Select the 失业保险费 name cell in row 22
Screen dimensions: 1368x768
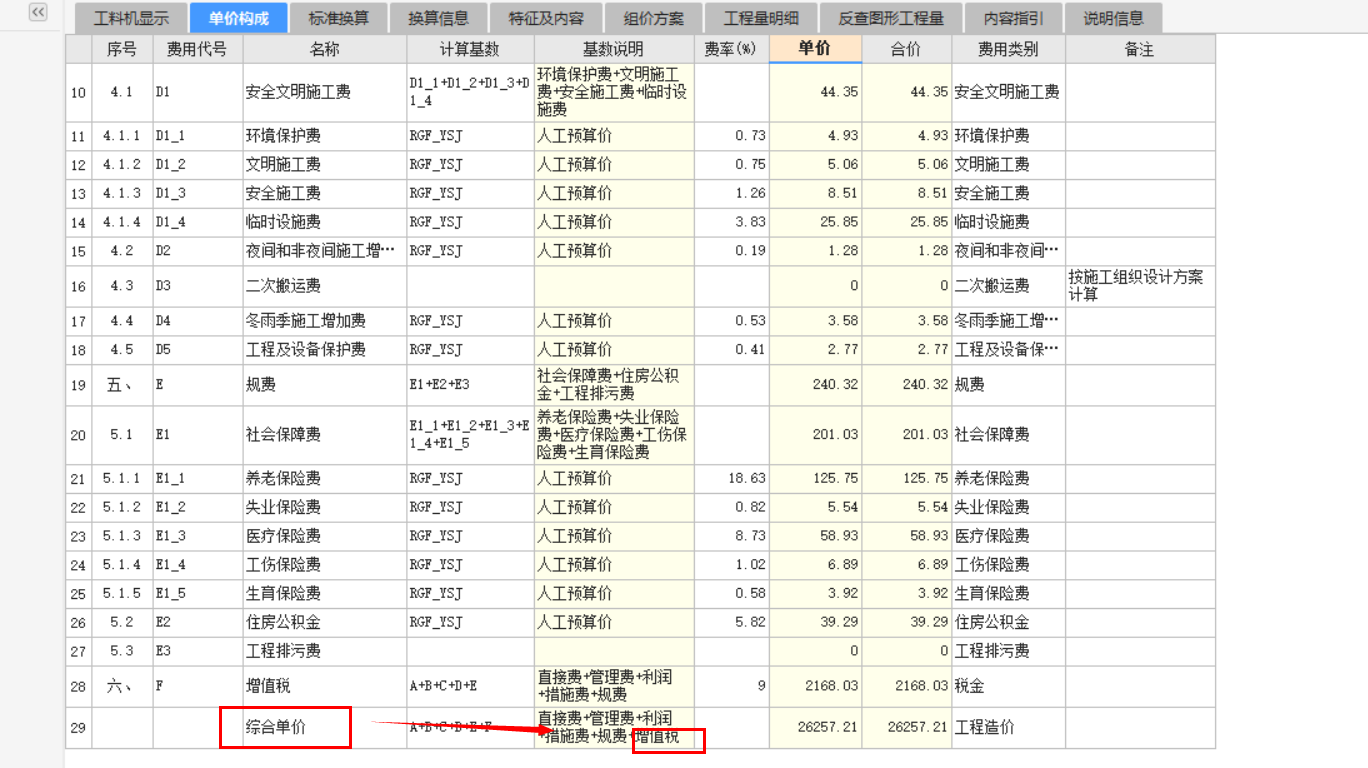pyautogui.click(x=325, y=508)
